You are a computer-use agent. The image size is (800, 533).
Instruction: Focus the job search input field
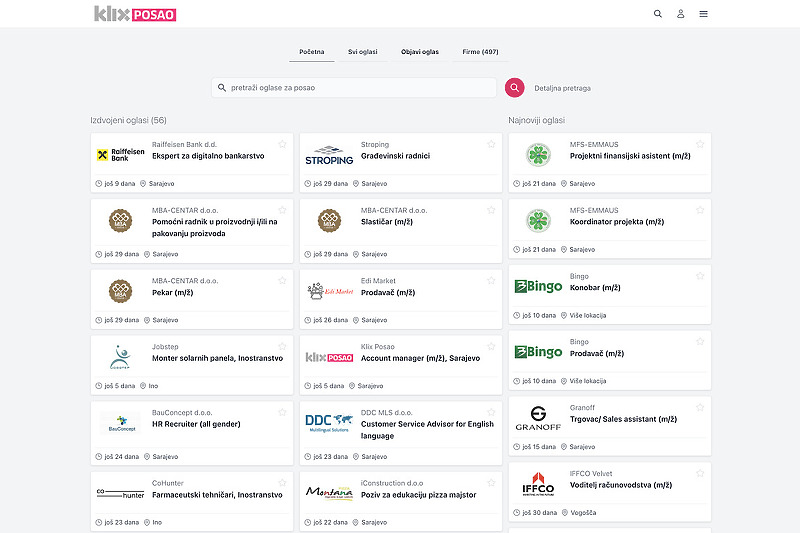coord(354,88)
